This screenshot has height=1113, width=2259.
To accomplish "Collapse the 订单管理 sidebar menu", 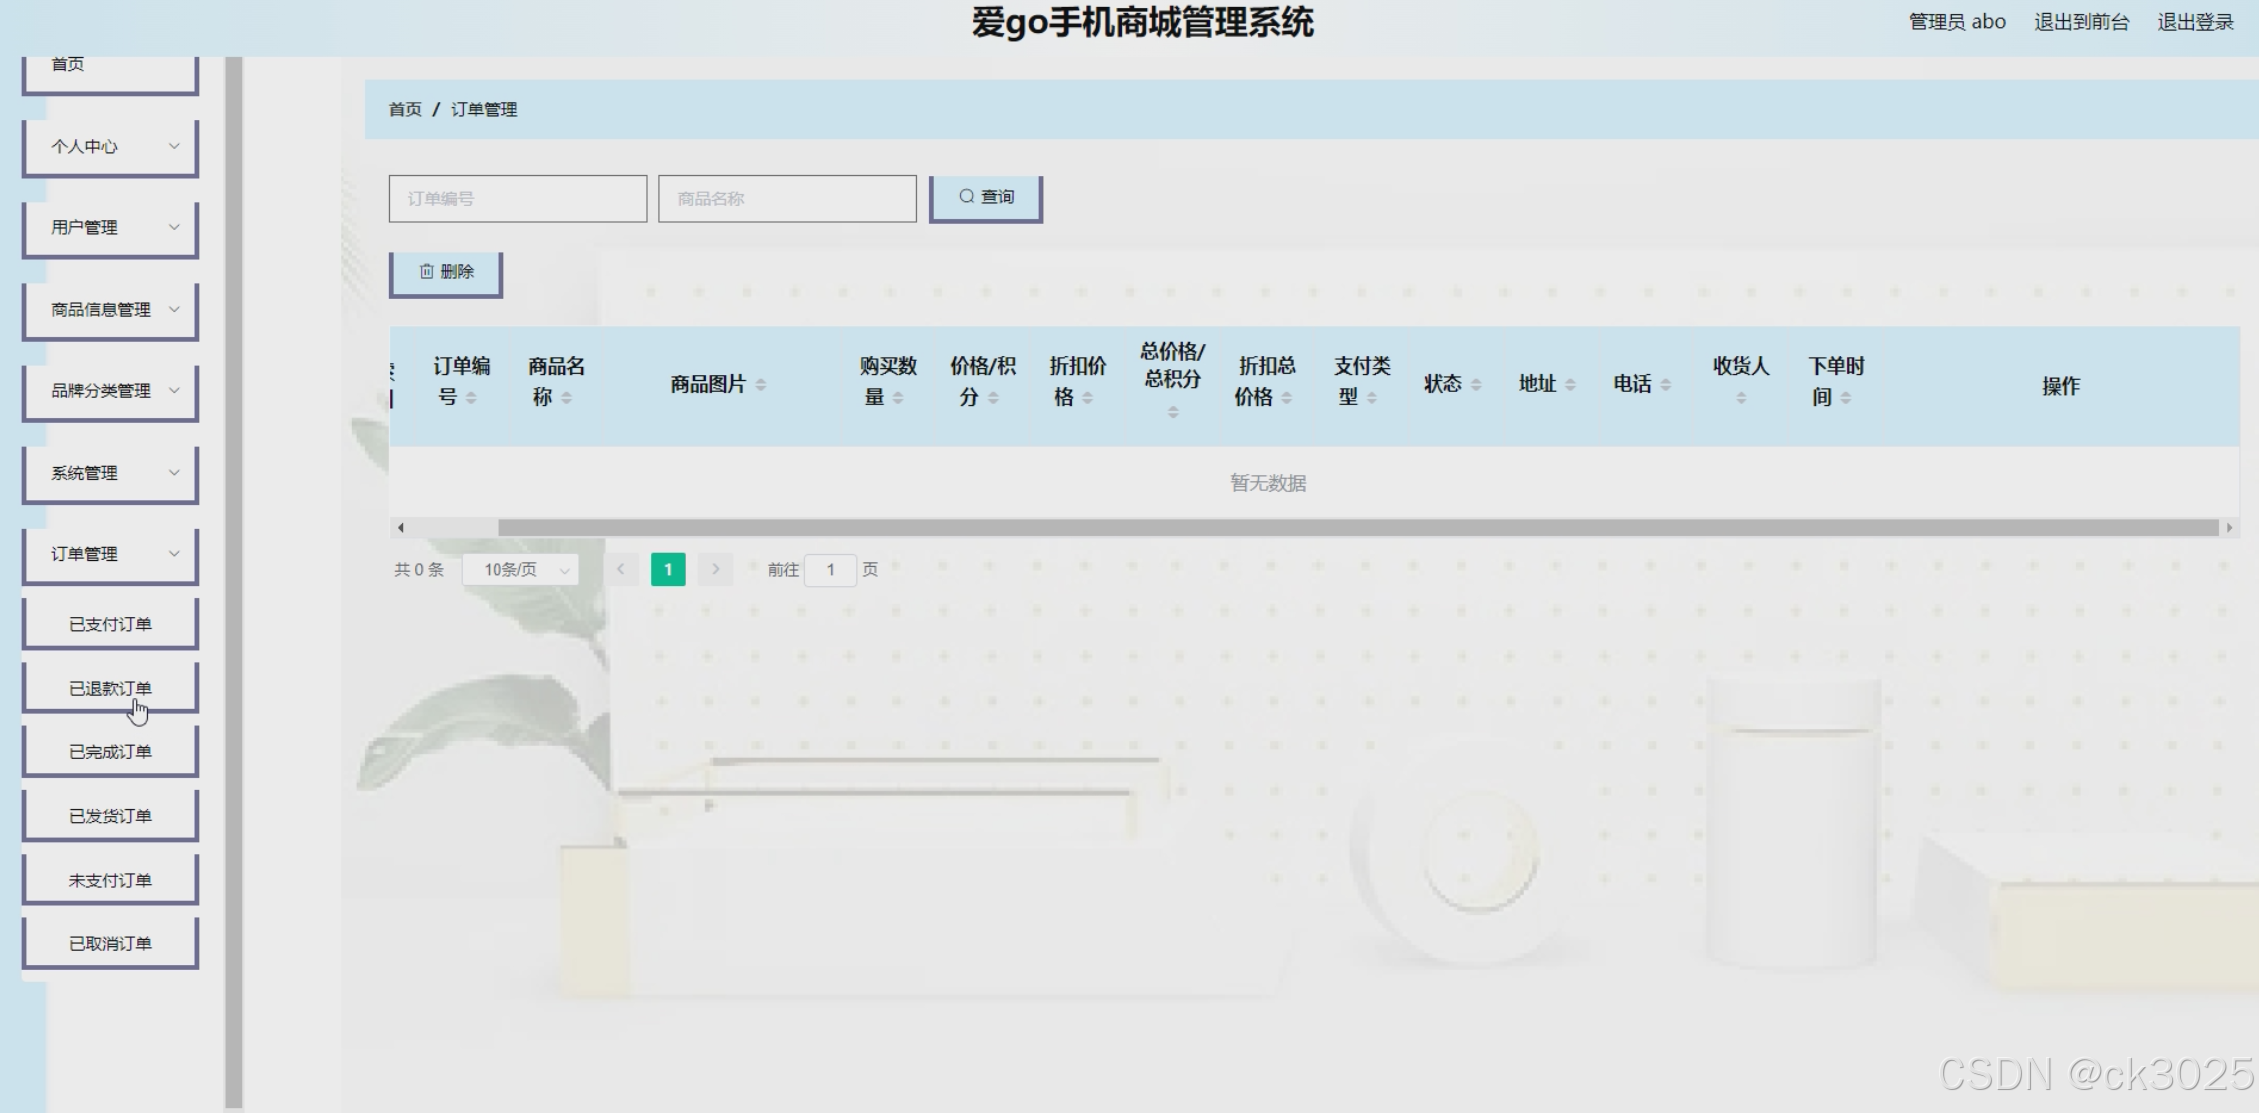I will [110, 554].
